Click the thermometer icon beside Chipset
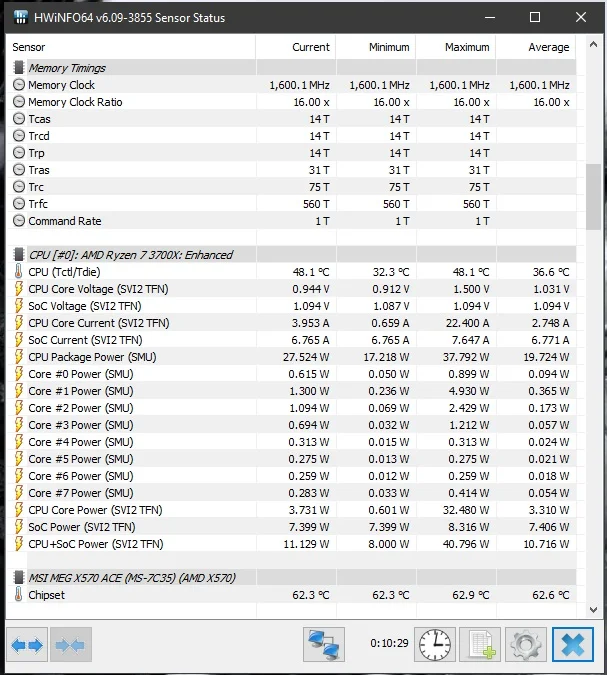Image resolution: width=607 pixels, height=675 pixels. [18, 594]
